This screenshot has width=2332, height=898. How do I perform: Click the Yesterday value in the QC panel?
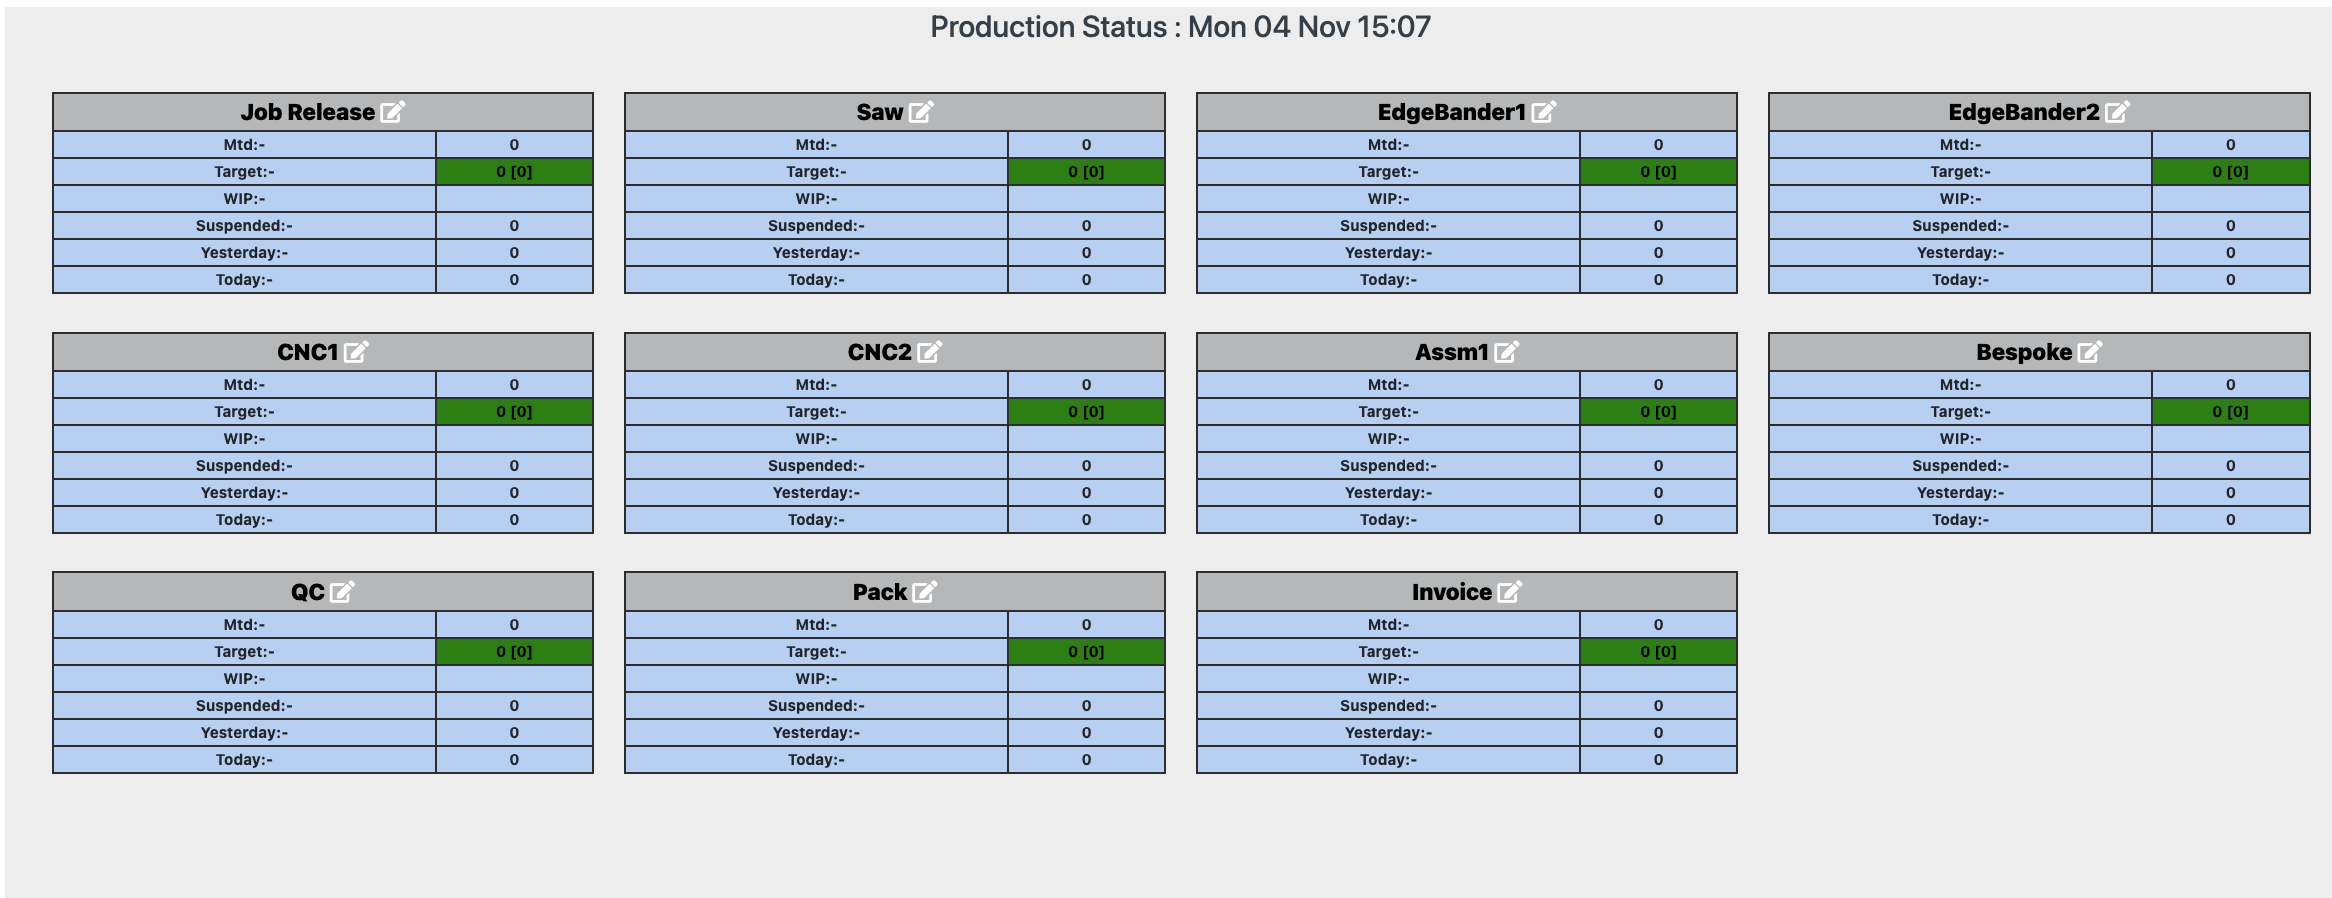pos(514,733)
